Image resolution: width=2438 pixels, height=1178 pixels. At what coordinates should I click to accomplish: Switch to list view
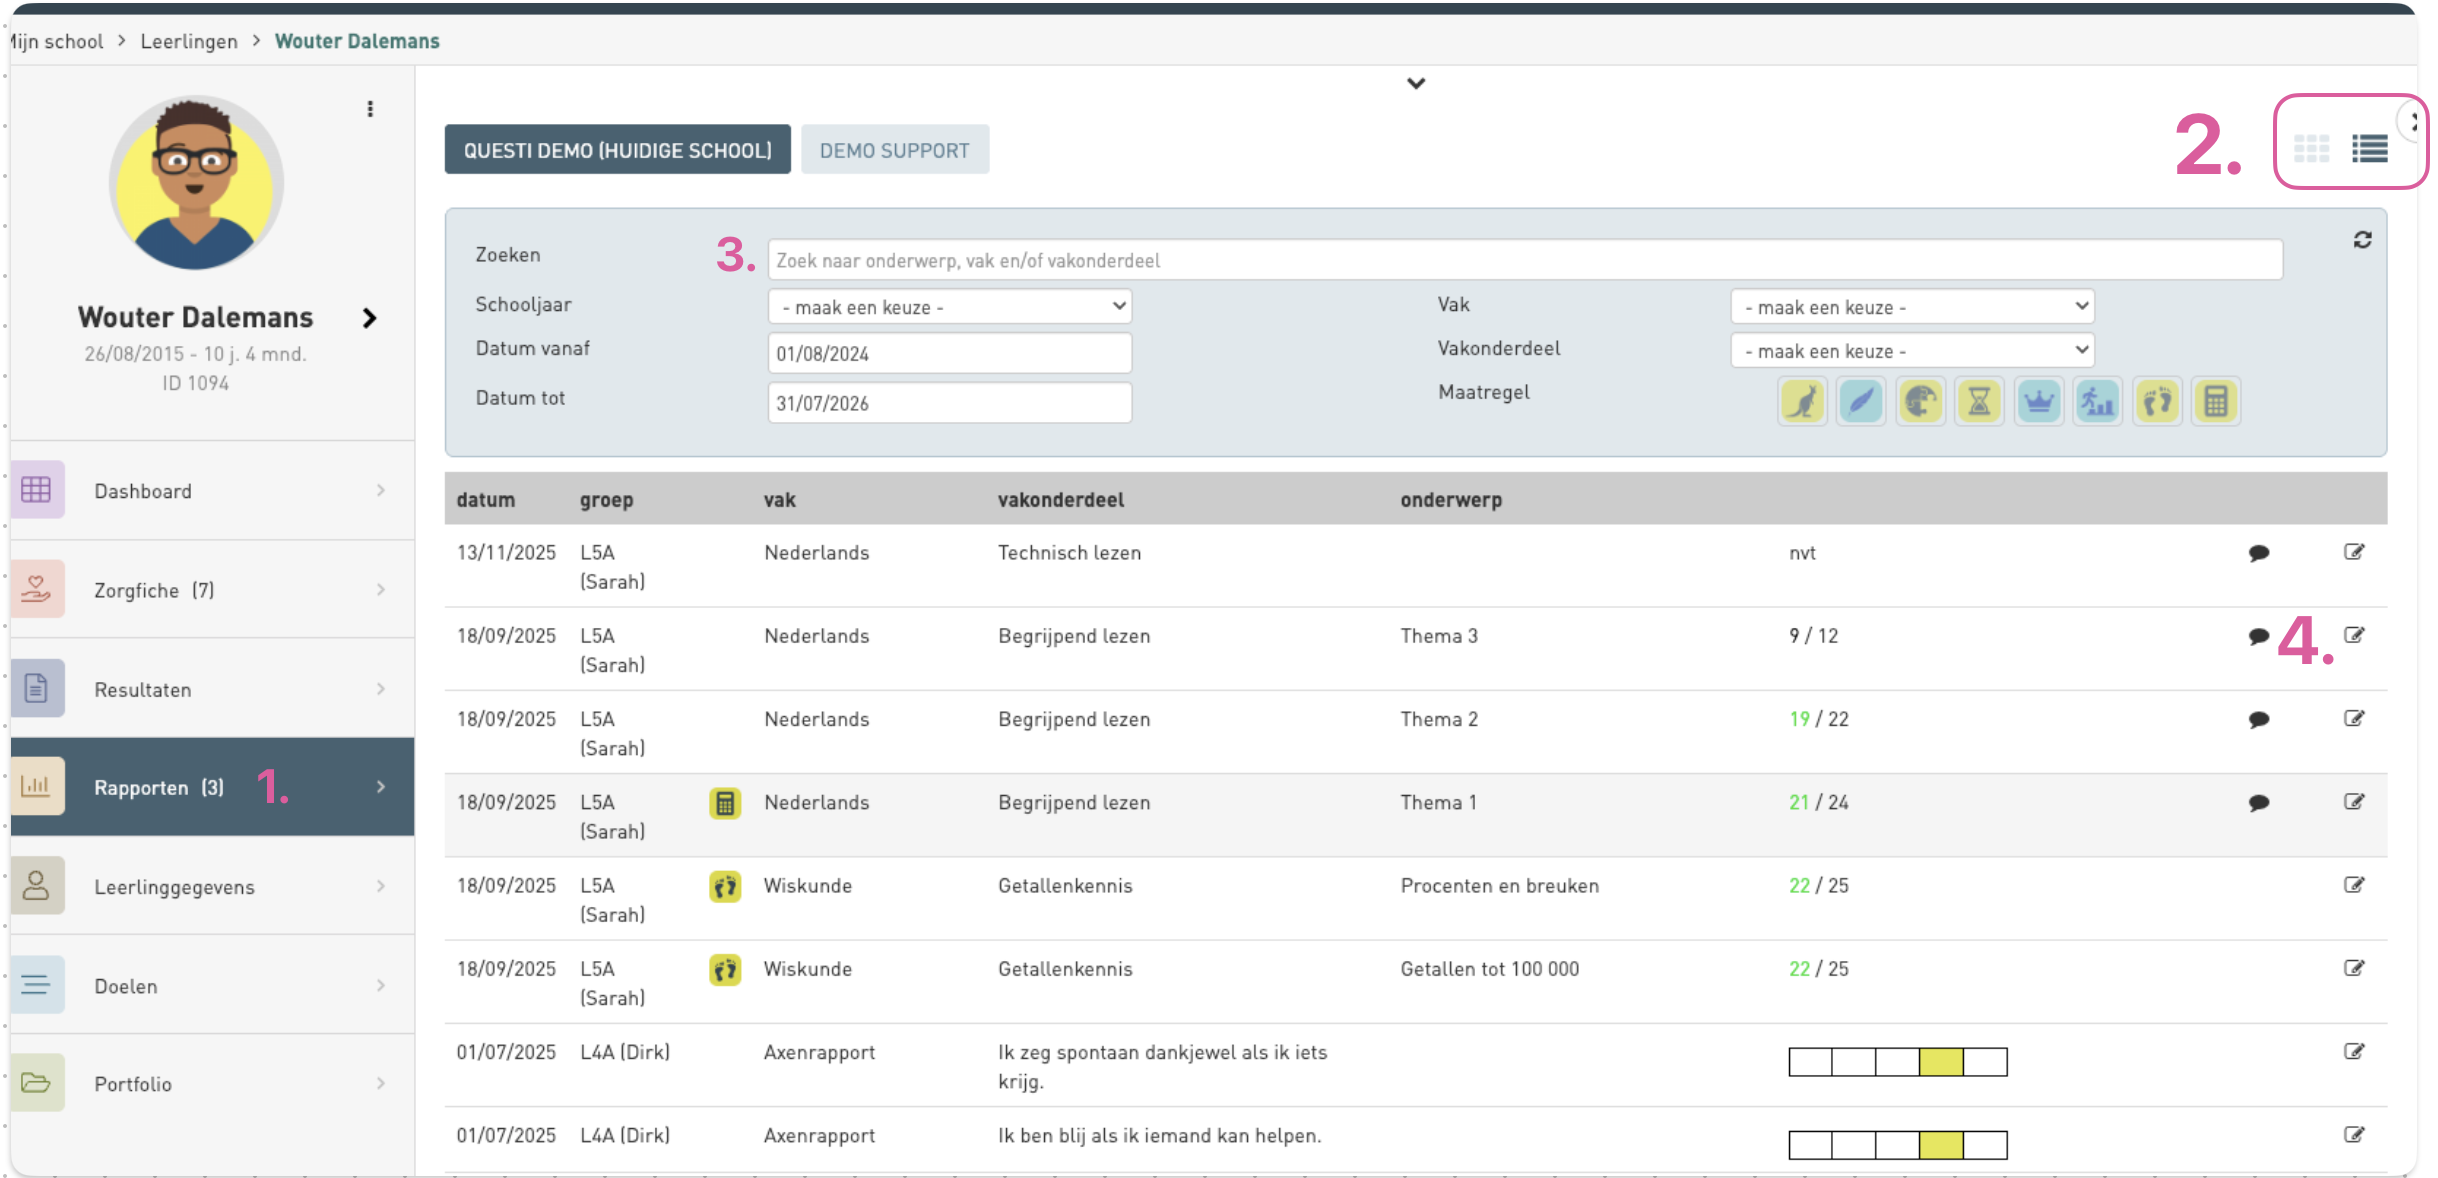pyautogui.click(x=2369, y=149)
